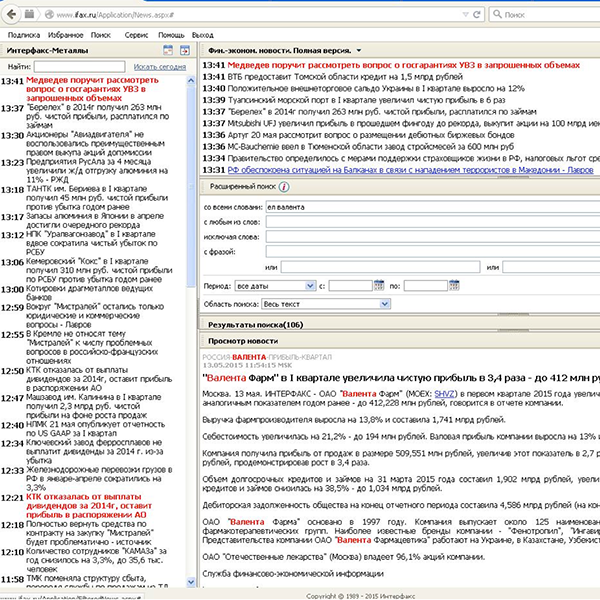Open the SHVZ ticker link in article
The image size is (600, 600).
pyautogui.click(x=444, y=394)
